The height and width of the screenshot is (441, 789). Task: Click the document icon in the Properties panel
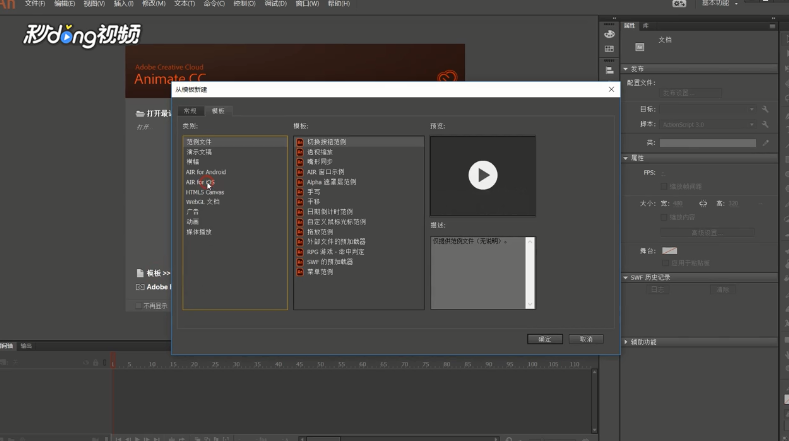pyautogui.click(x=640, y=47)
